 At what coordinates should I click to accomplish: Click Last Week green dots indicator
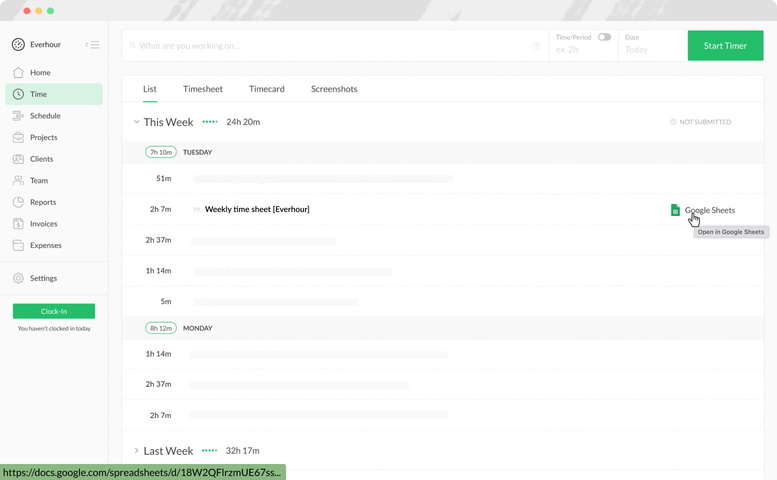[210, 451]
